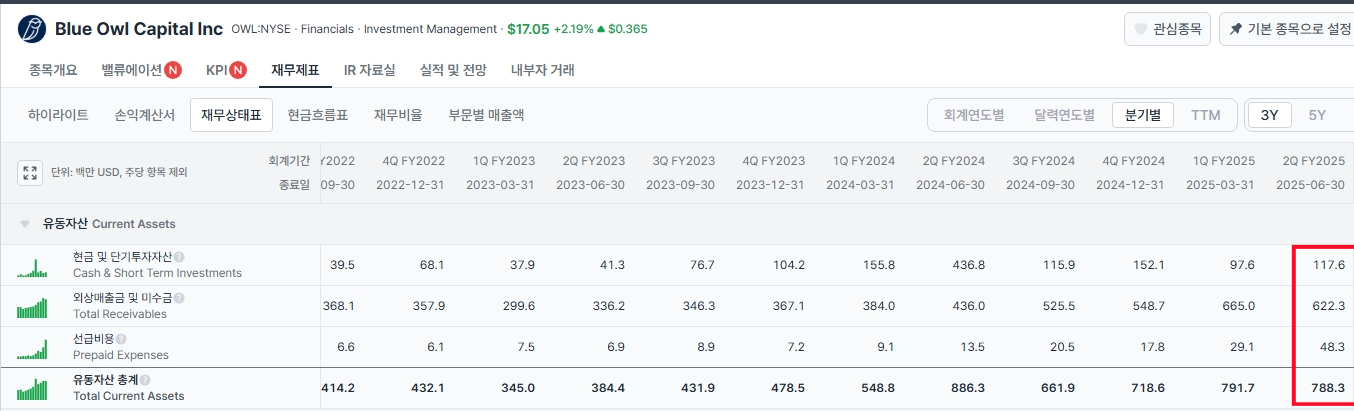Select the TTM period option
The width and height of the screenshot is (1354, 411).
(x=1205, y=115)
